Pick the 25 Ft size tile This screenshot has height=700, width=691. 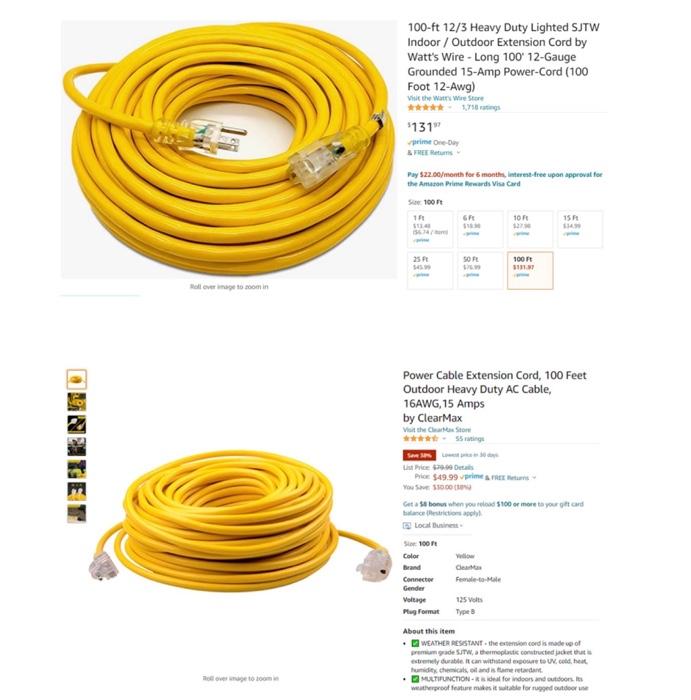point(430,271)
